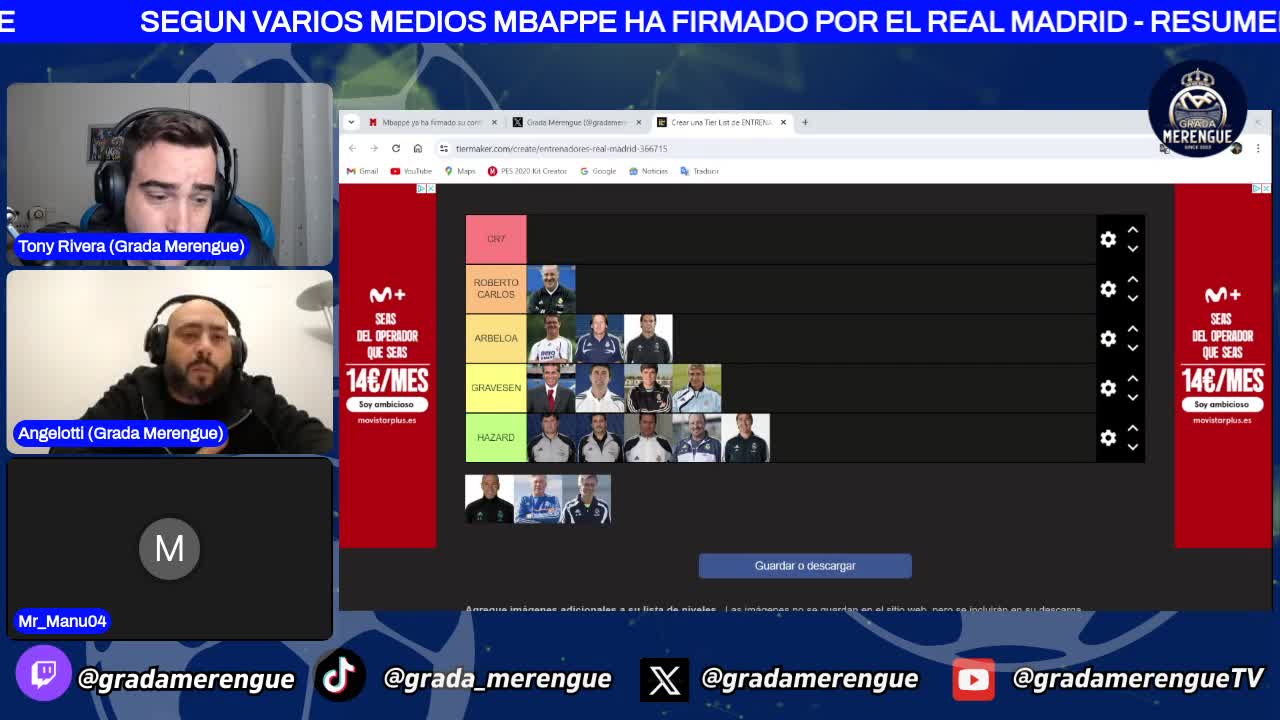
Task: Open settings gear for CR7 tier row
Action: pyautogui.click(x=1108, y=239)
